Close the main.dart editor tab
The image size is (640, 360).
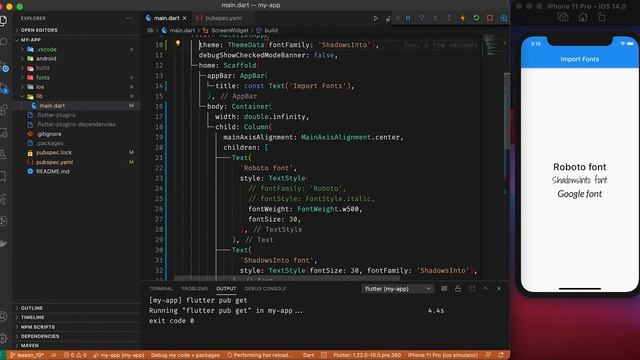[x=184, y=18]
